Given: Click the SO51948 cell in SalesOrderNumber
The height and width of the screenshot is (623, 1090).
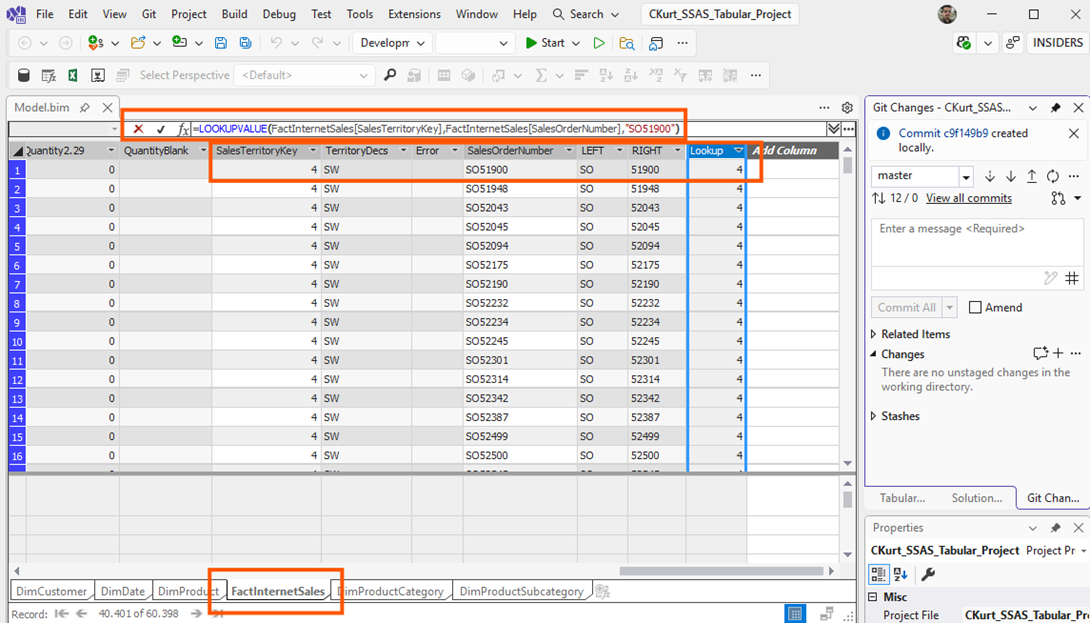Looking at the screenshot, I should pos(520,189).
